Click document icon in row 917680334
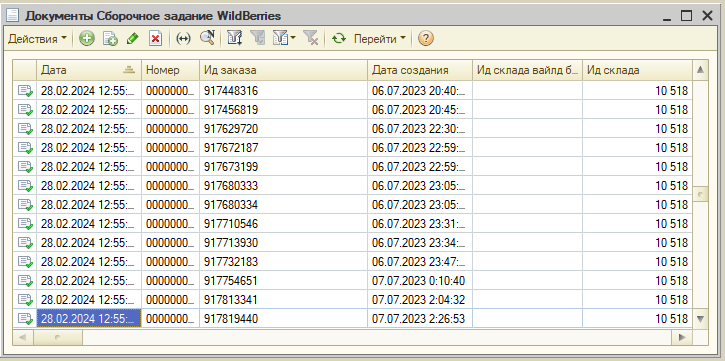The height and width of the screenshot is (361, 725). point(25,205)
